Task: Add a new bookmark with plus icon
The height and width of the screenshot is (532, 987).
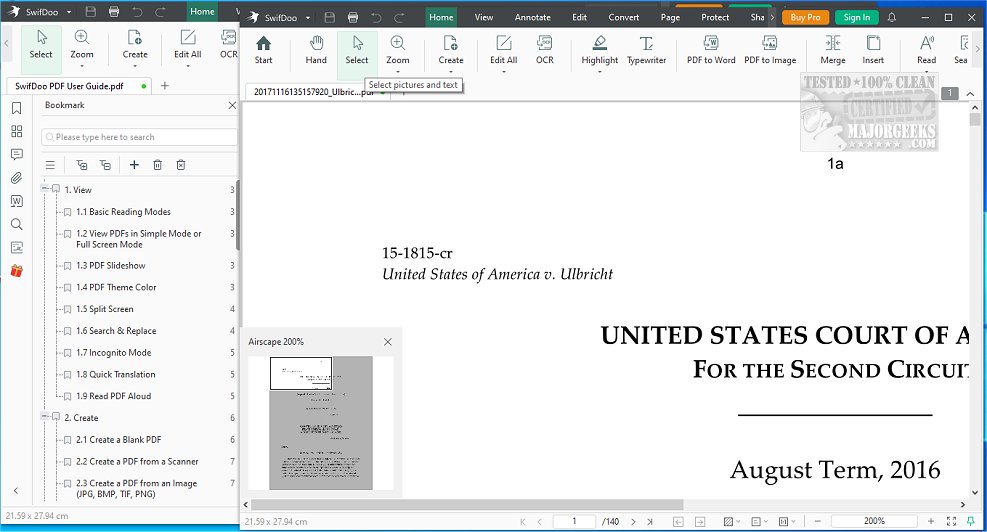Action: click(134, 165)
